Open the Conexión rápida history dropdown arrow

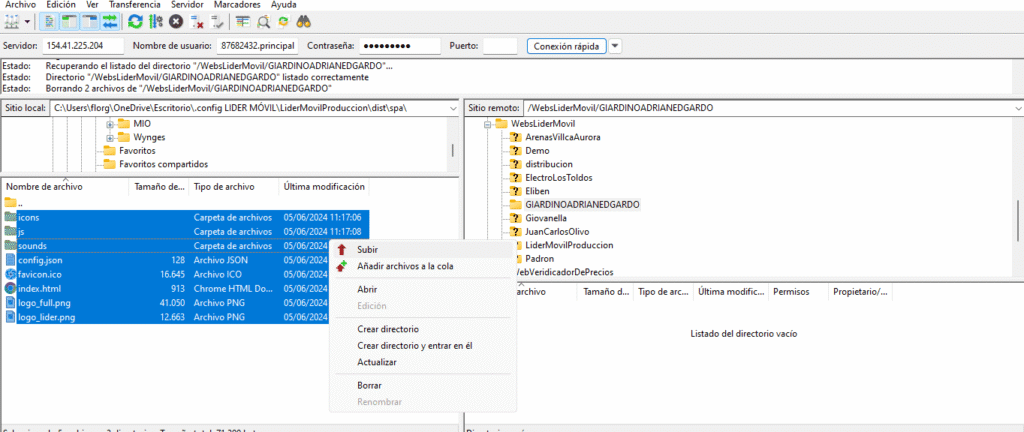coord(615,46)
